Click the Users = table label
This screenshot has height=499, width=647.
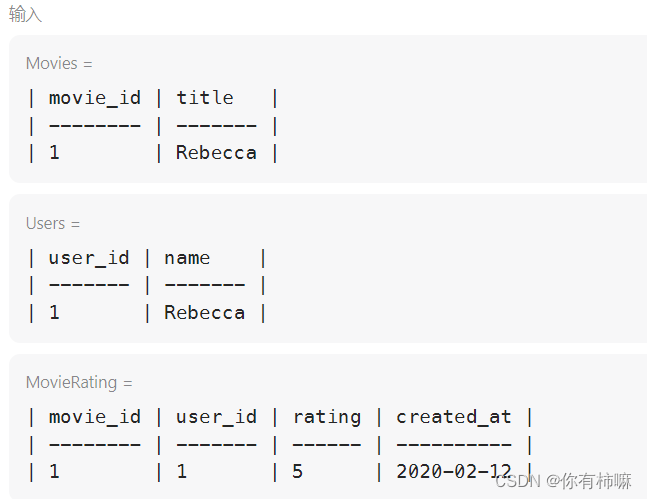[x=53, y=223]
